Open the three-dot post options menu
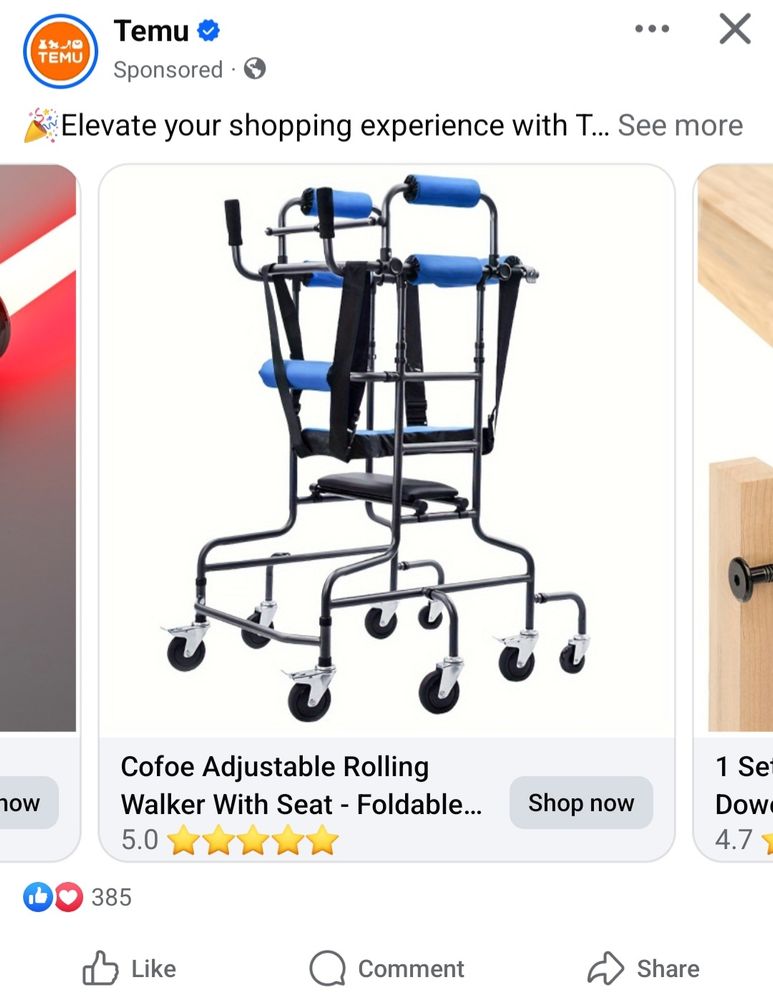Image resolution: width=773 pixels, height=1000 pixels. tap(652, 29)
